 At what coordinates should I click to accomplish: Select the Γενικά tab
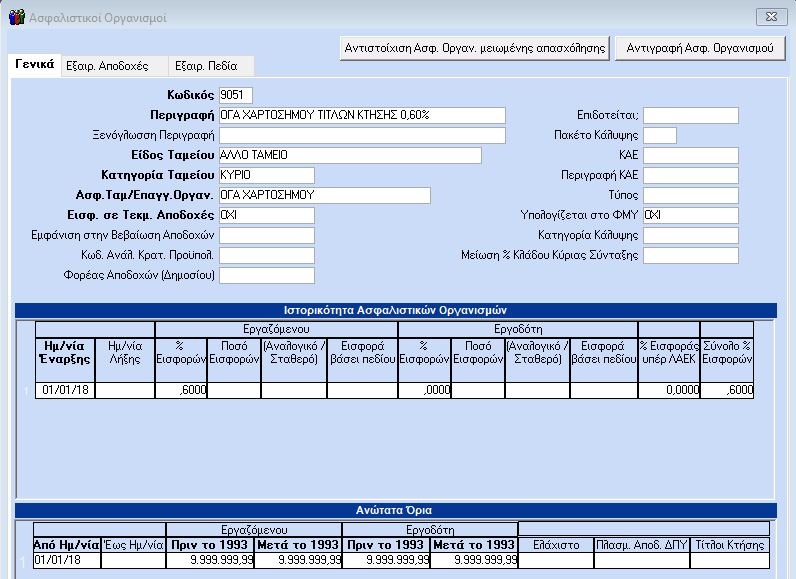pos(34,65)
